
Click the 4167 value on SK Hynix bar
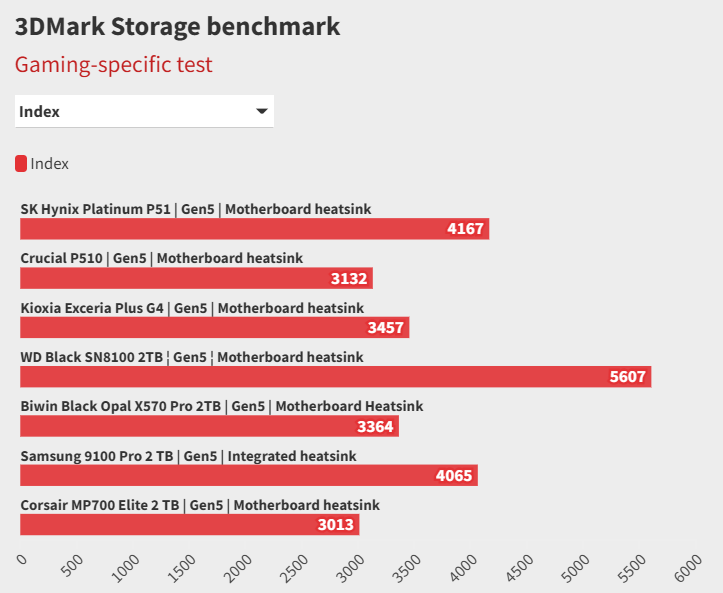click(465, 229)
